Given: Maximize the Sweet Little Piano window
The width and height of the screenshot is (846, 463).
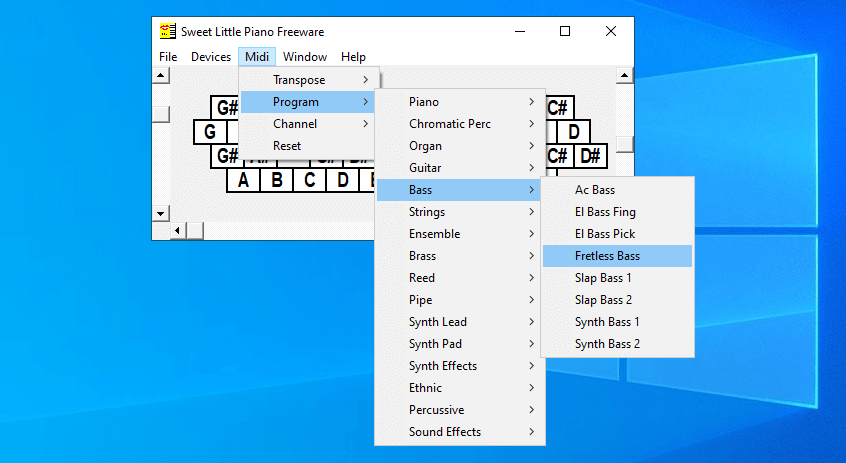Looking at the screenshot, I should pos(565,31).
